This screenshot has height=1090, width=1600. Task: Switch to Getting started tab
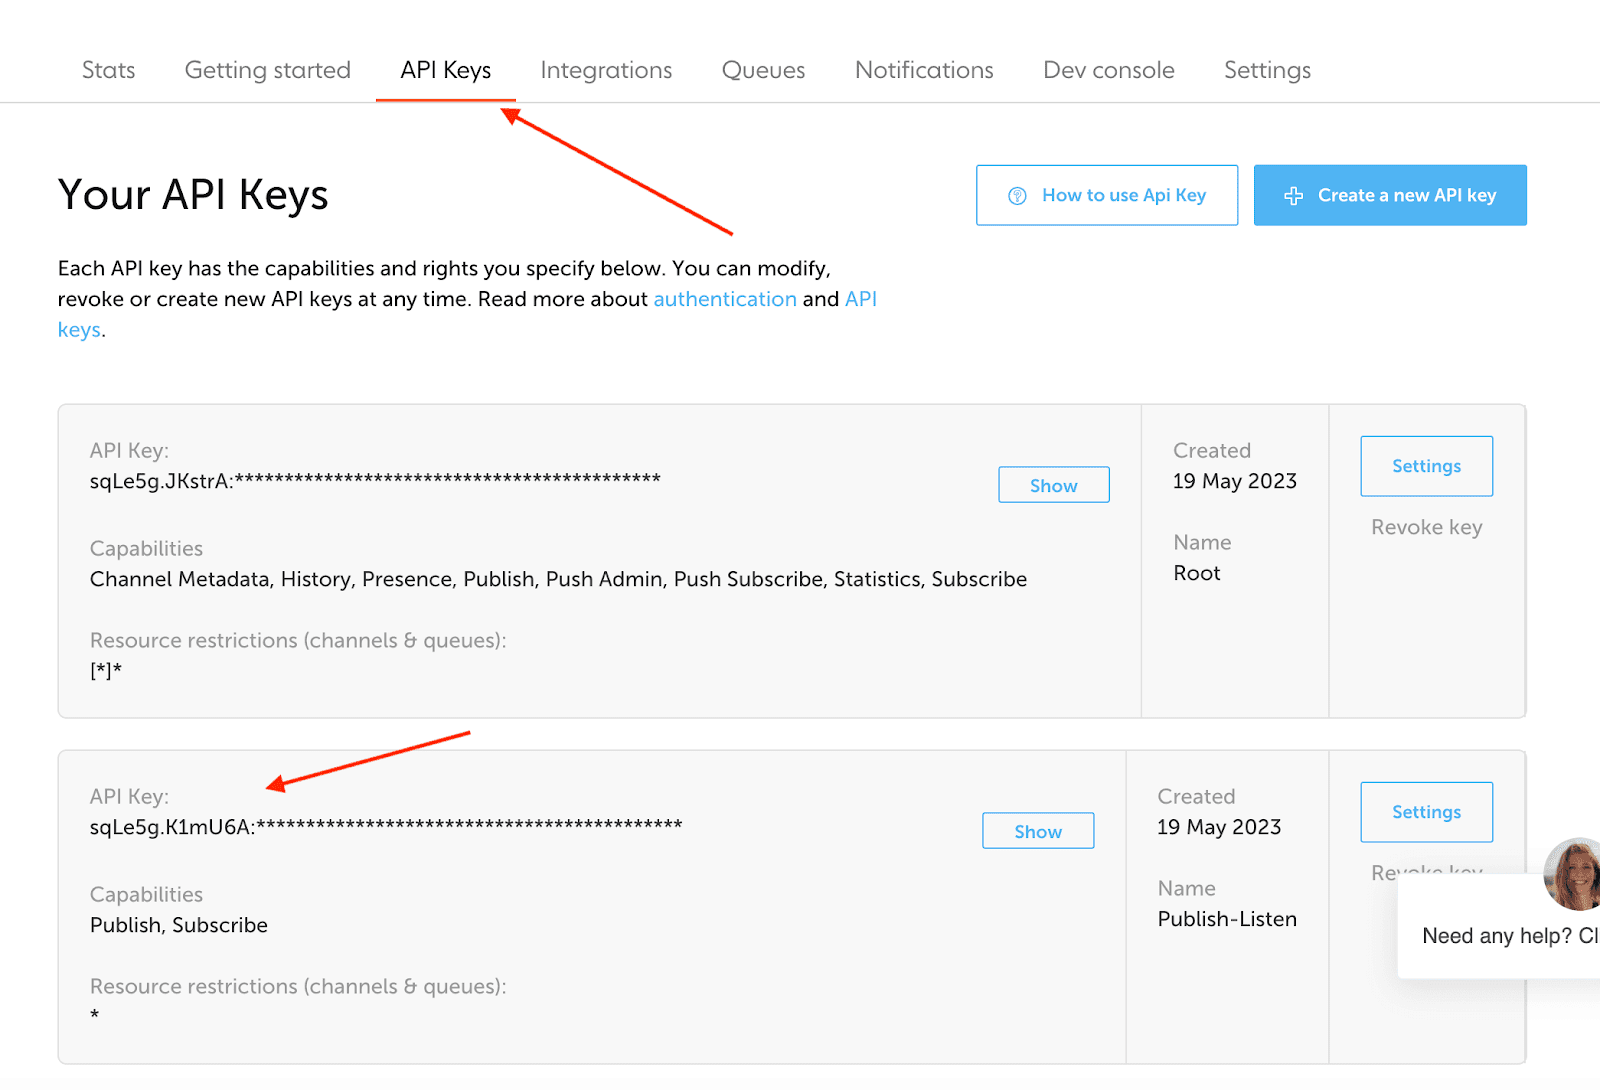268,70
